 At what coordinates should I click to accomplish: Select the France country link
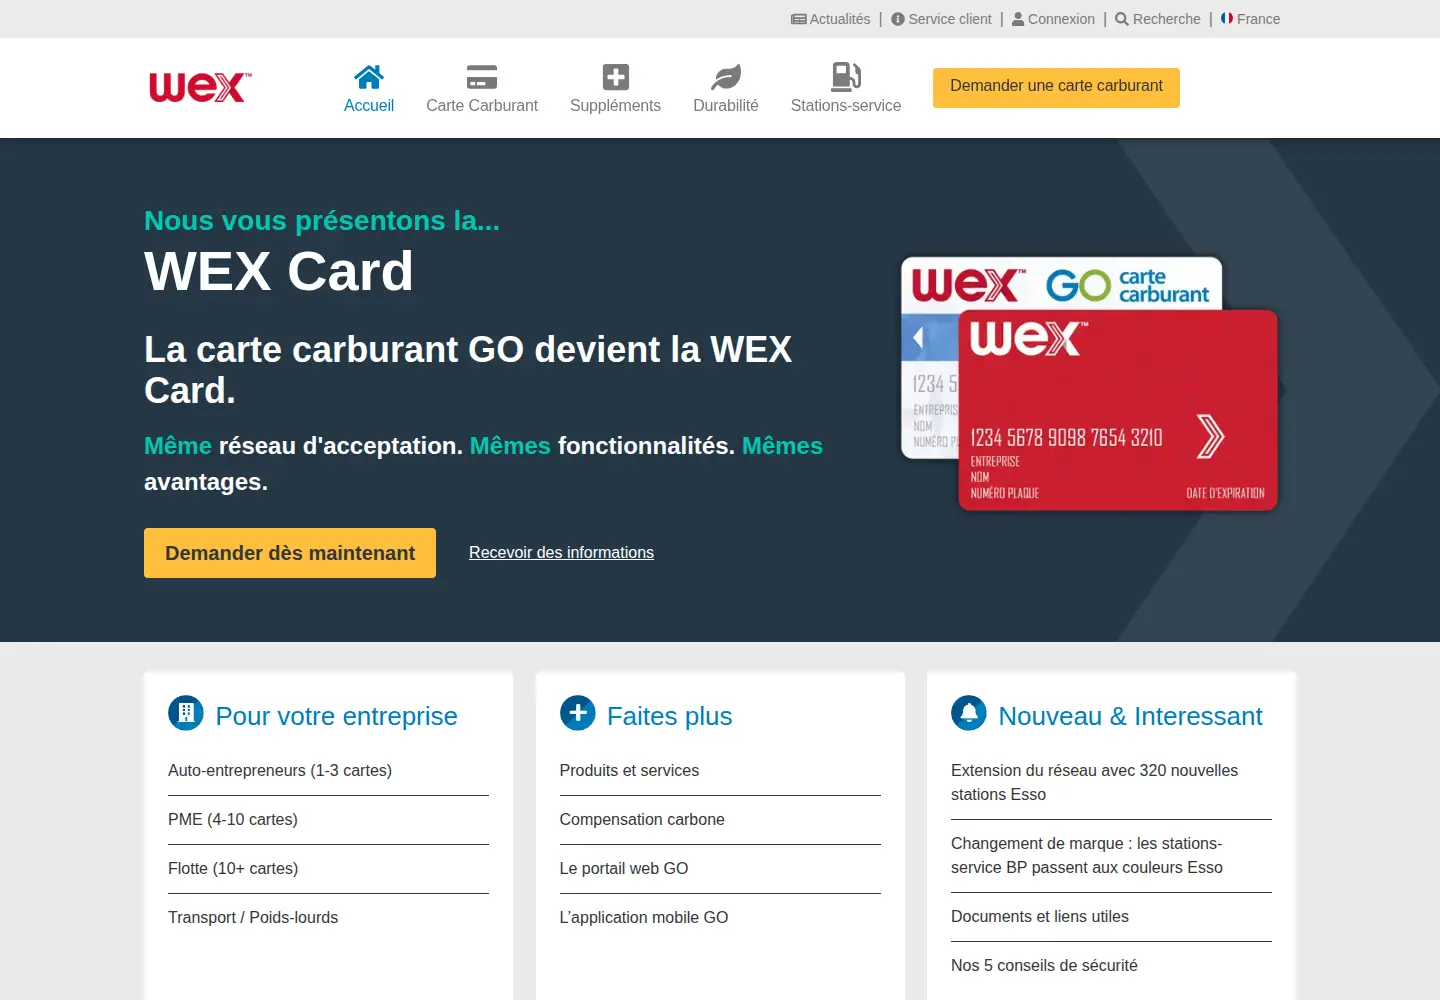point(1250,19)
